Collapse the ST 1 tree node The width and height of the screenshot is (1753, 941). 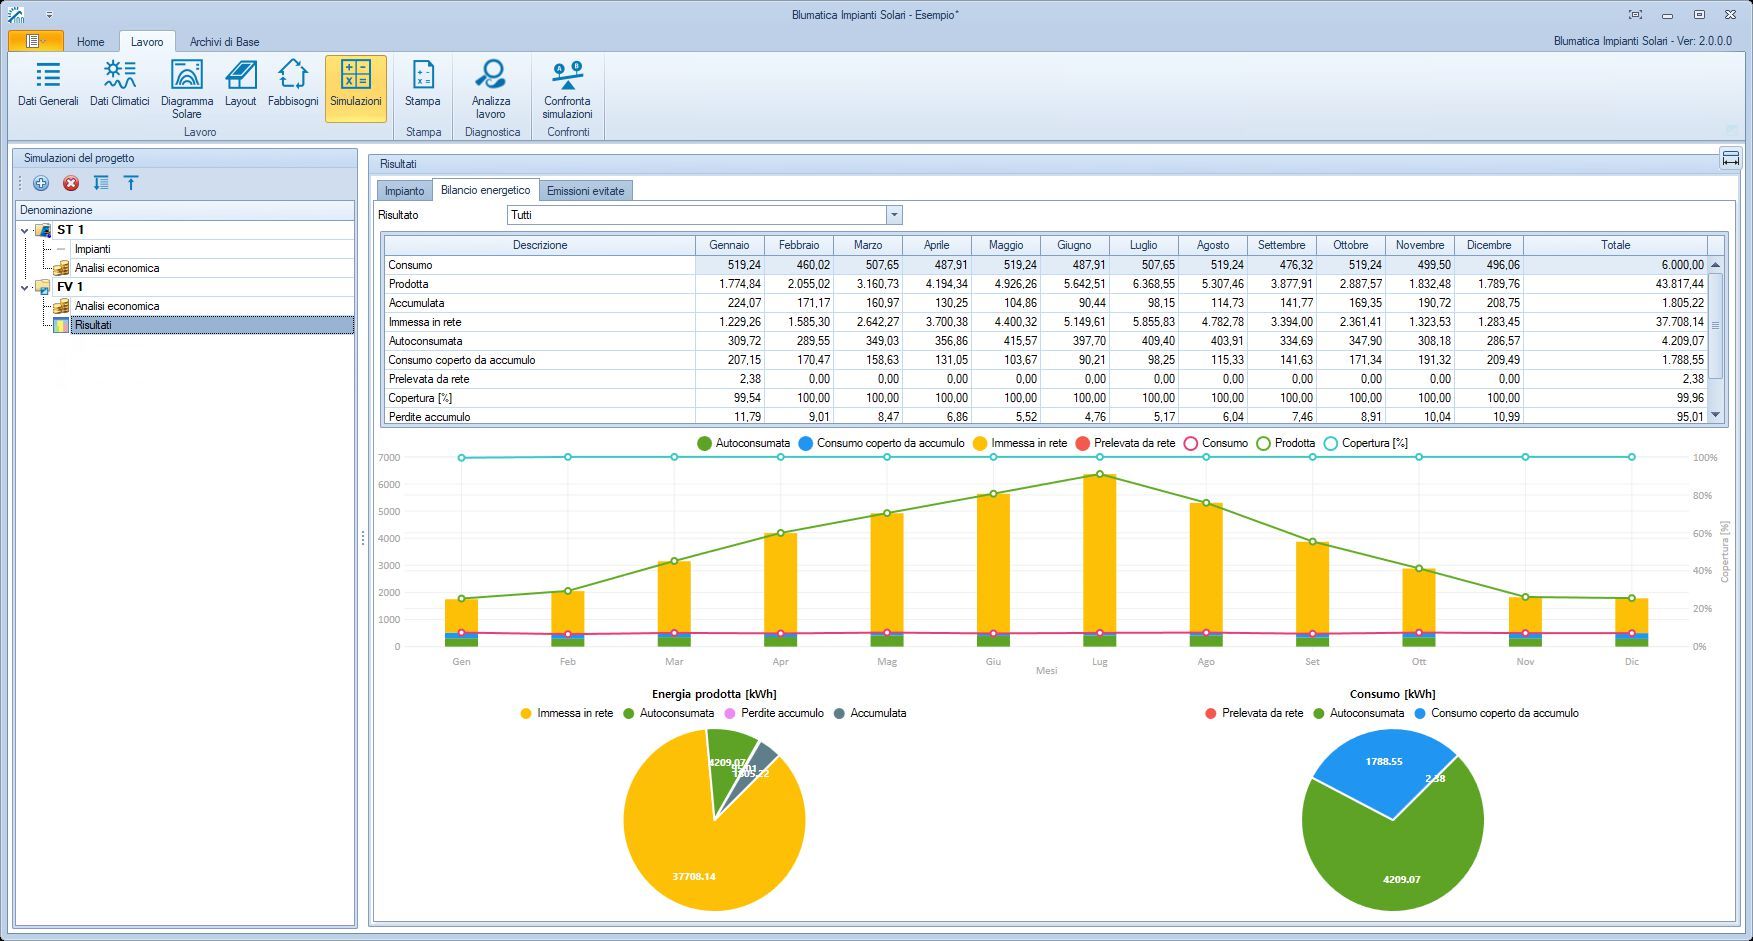pos(25,231)
